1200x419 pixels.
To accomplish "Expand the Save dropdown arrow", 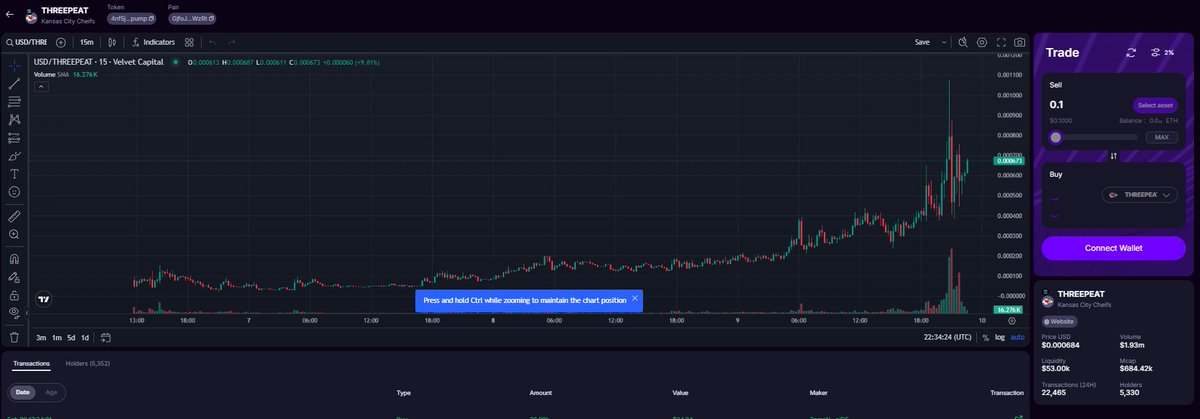I will [944, 42].
